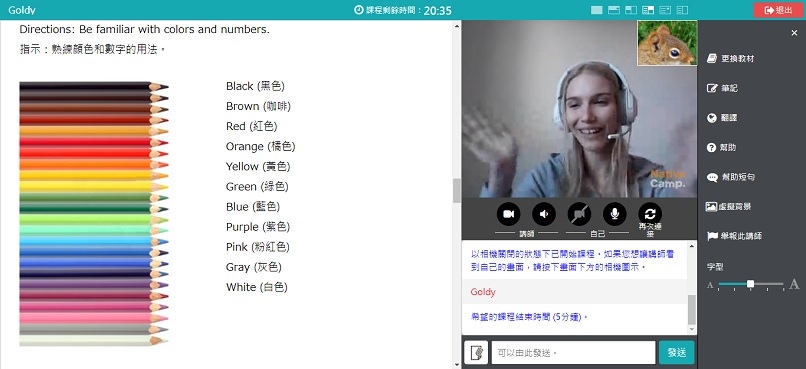The image size is (806, 369).
Task: Click the chat panel scrollbar thumb
Action: pyautogui.click(x=692, y=309)
